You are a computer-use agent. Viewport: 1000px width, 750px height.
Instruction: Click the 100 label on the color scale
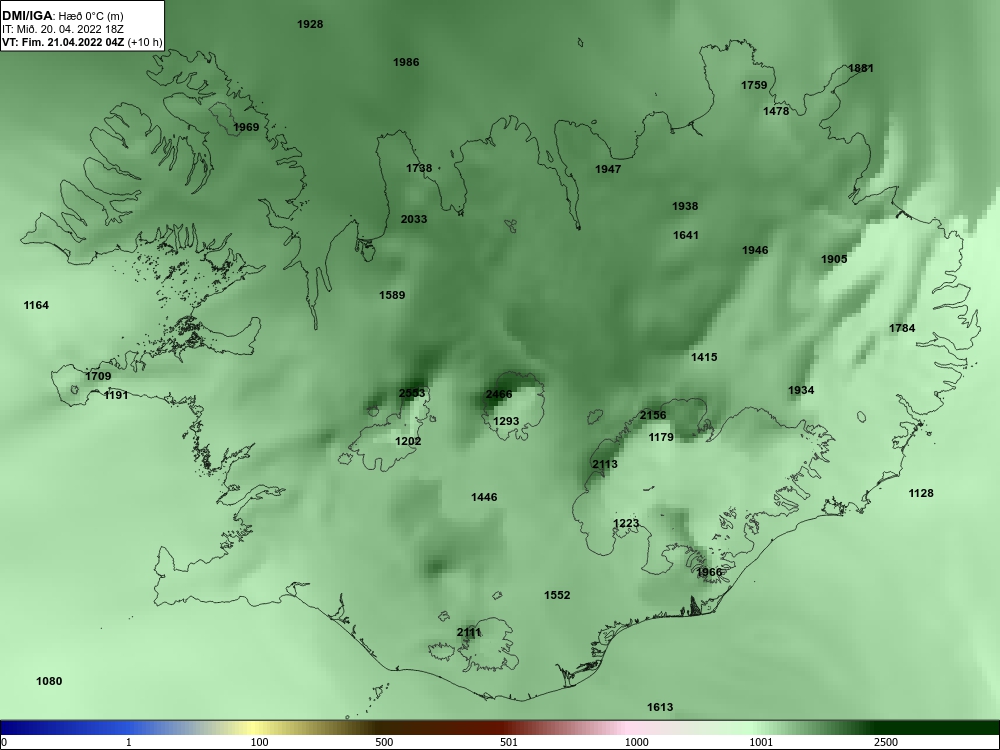tap(260, 742)
